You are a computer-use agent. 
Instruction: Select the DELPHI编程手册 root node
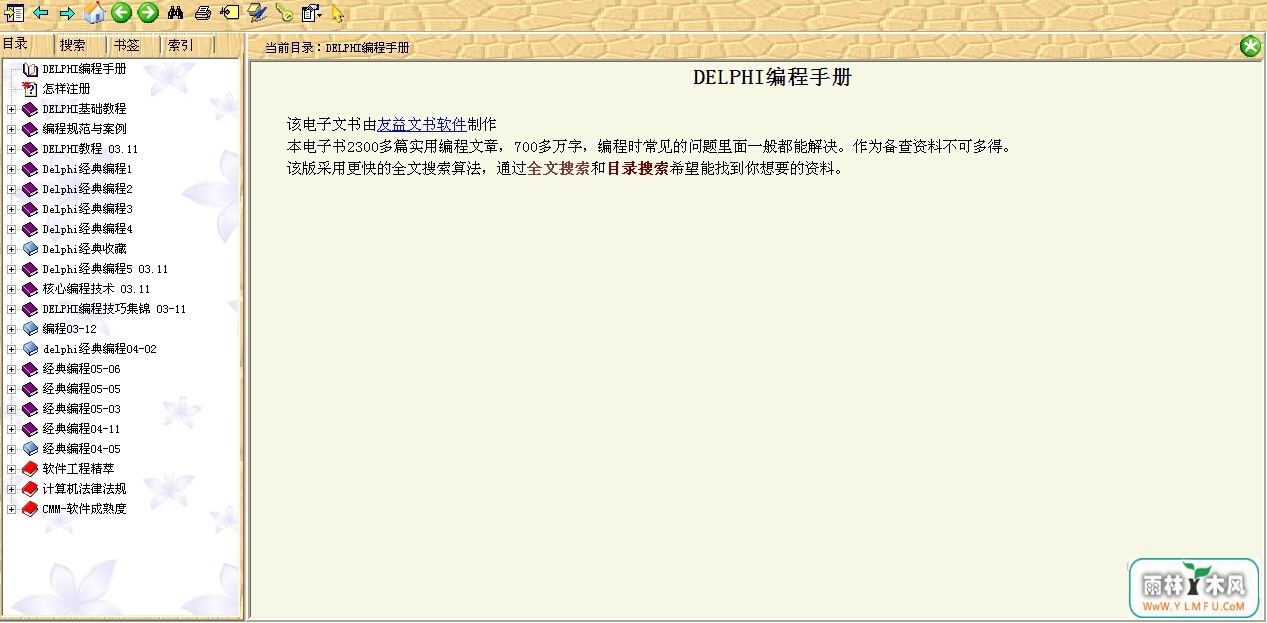point(84,69)
